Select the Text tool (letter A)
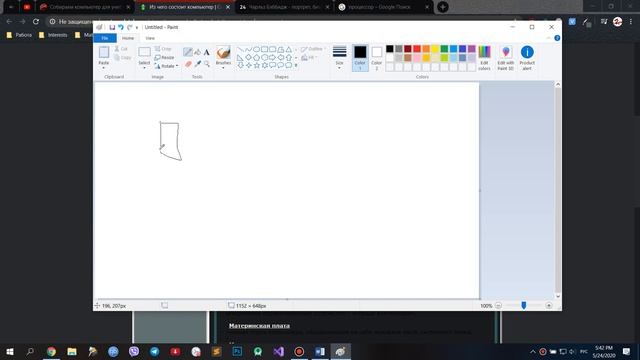 [x=207, y=52]
